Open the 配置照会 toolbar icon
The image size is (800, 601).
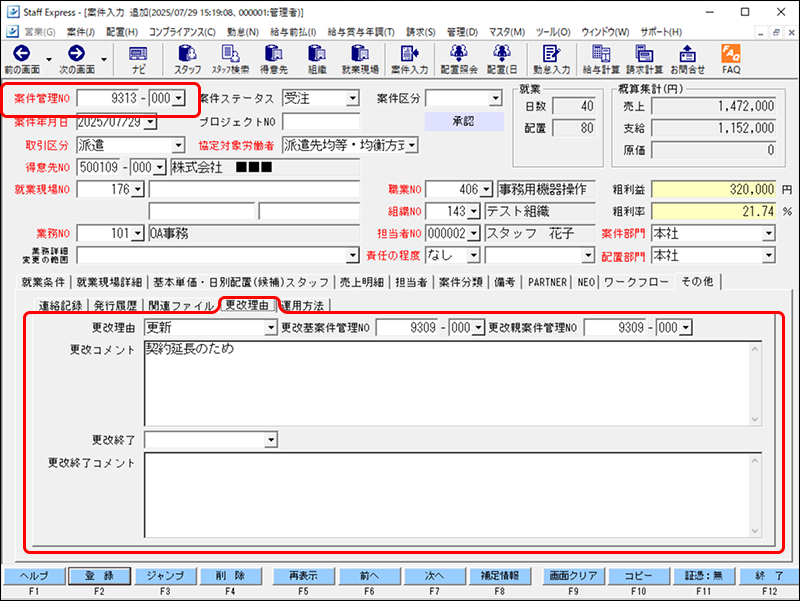[x=459, y=59]
